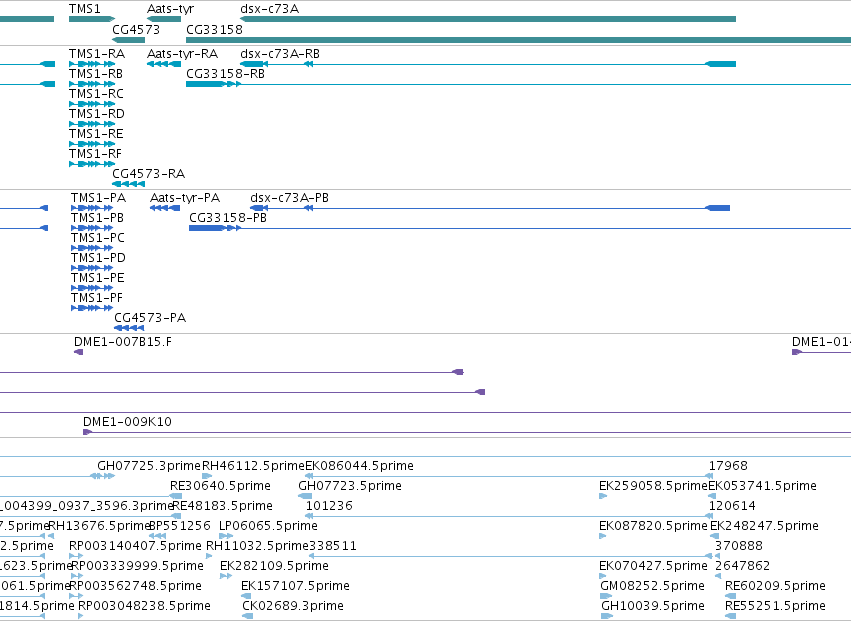The height and width of the screenshot is (621, 851).
Task: Select protein TMS1-PB
Action: coord(98,218)
